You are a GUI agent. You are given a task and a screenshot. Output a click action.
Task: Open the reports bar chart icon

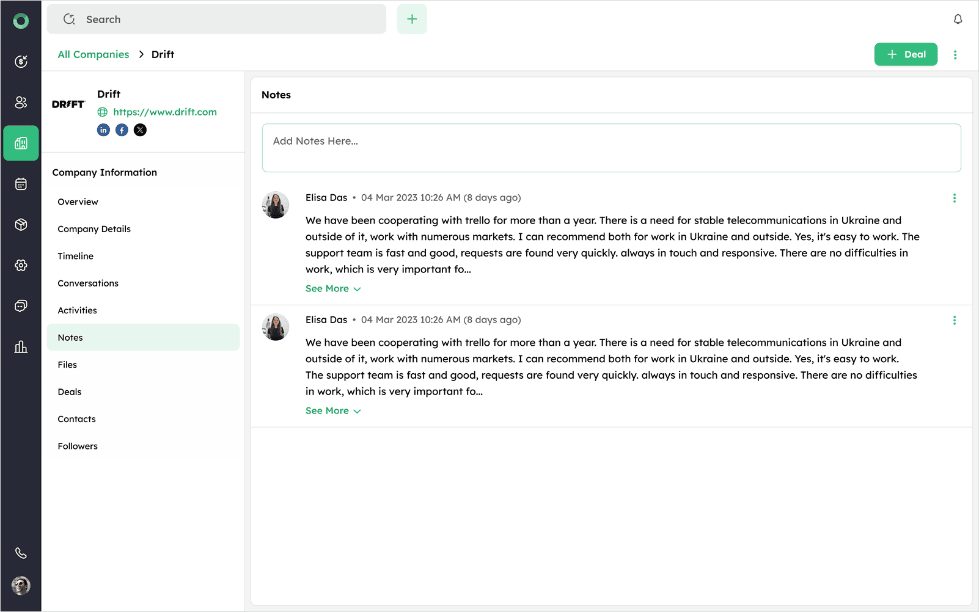(x=21, y=347)
